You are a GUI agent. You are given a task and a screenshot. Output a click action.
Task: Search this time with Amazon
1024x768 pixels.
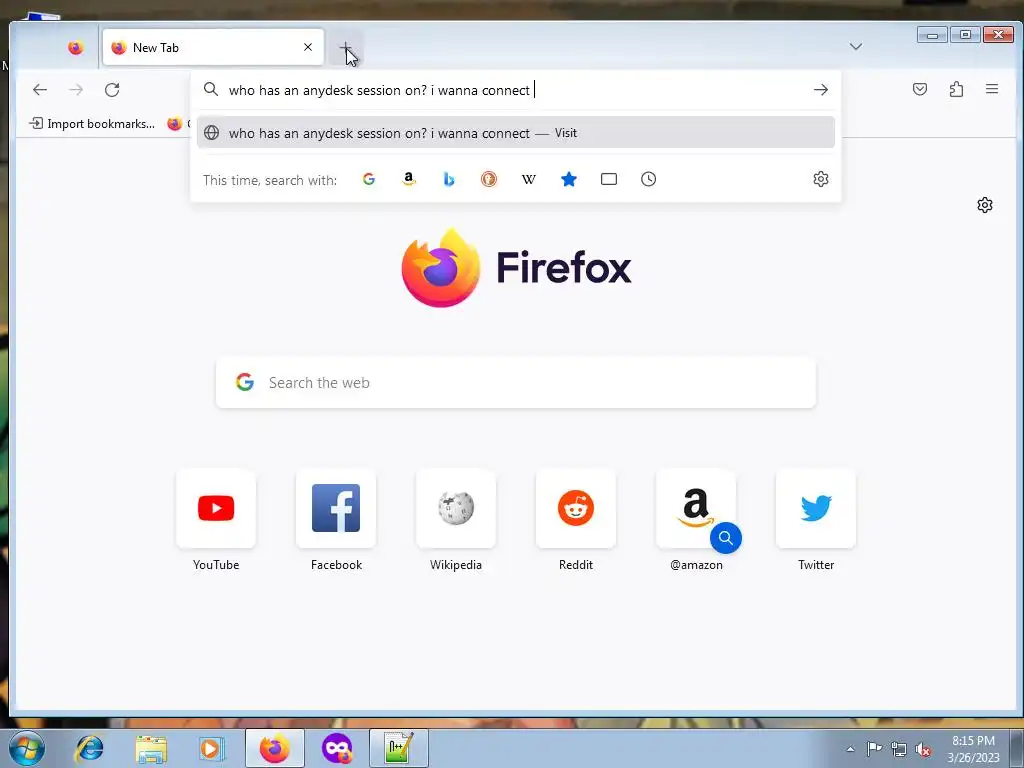click(x=409, y=179)
